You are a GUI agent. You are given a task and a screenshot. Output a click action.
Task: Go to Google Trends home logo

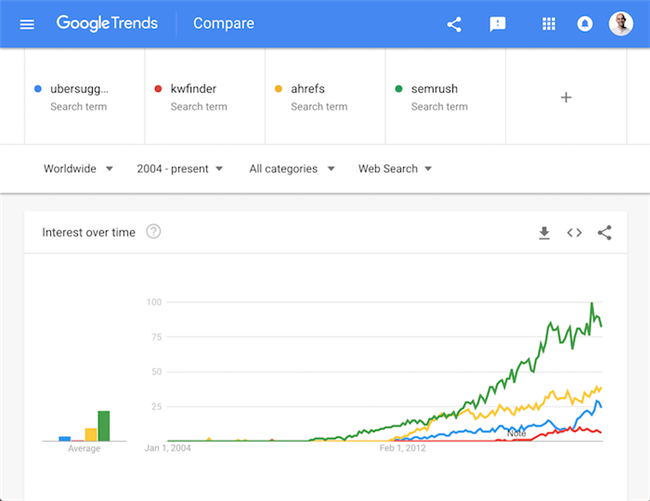coord(108,24)
